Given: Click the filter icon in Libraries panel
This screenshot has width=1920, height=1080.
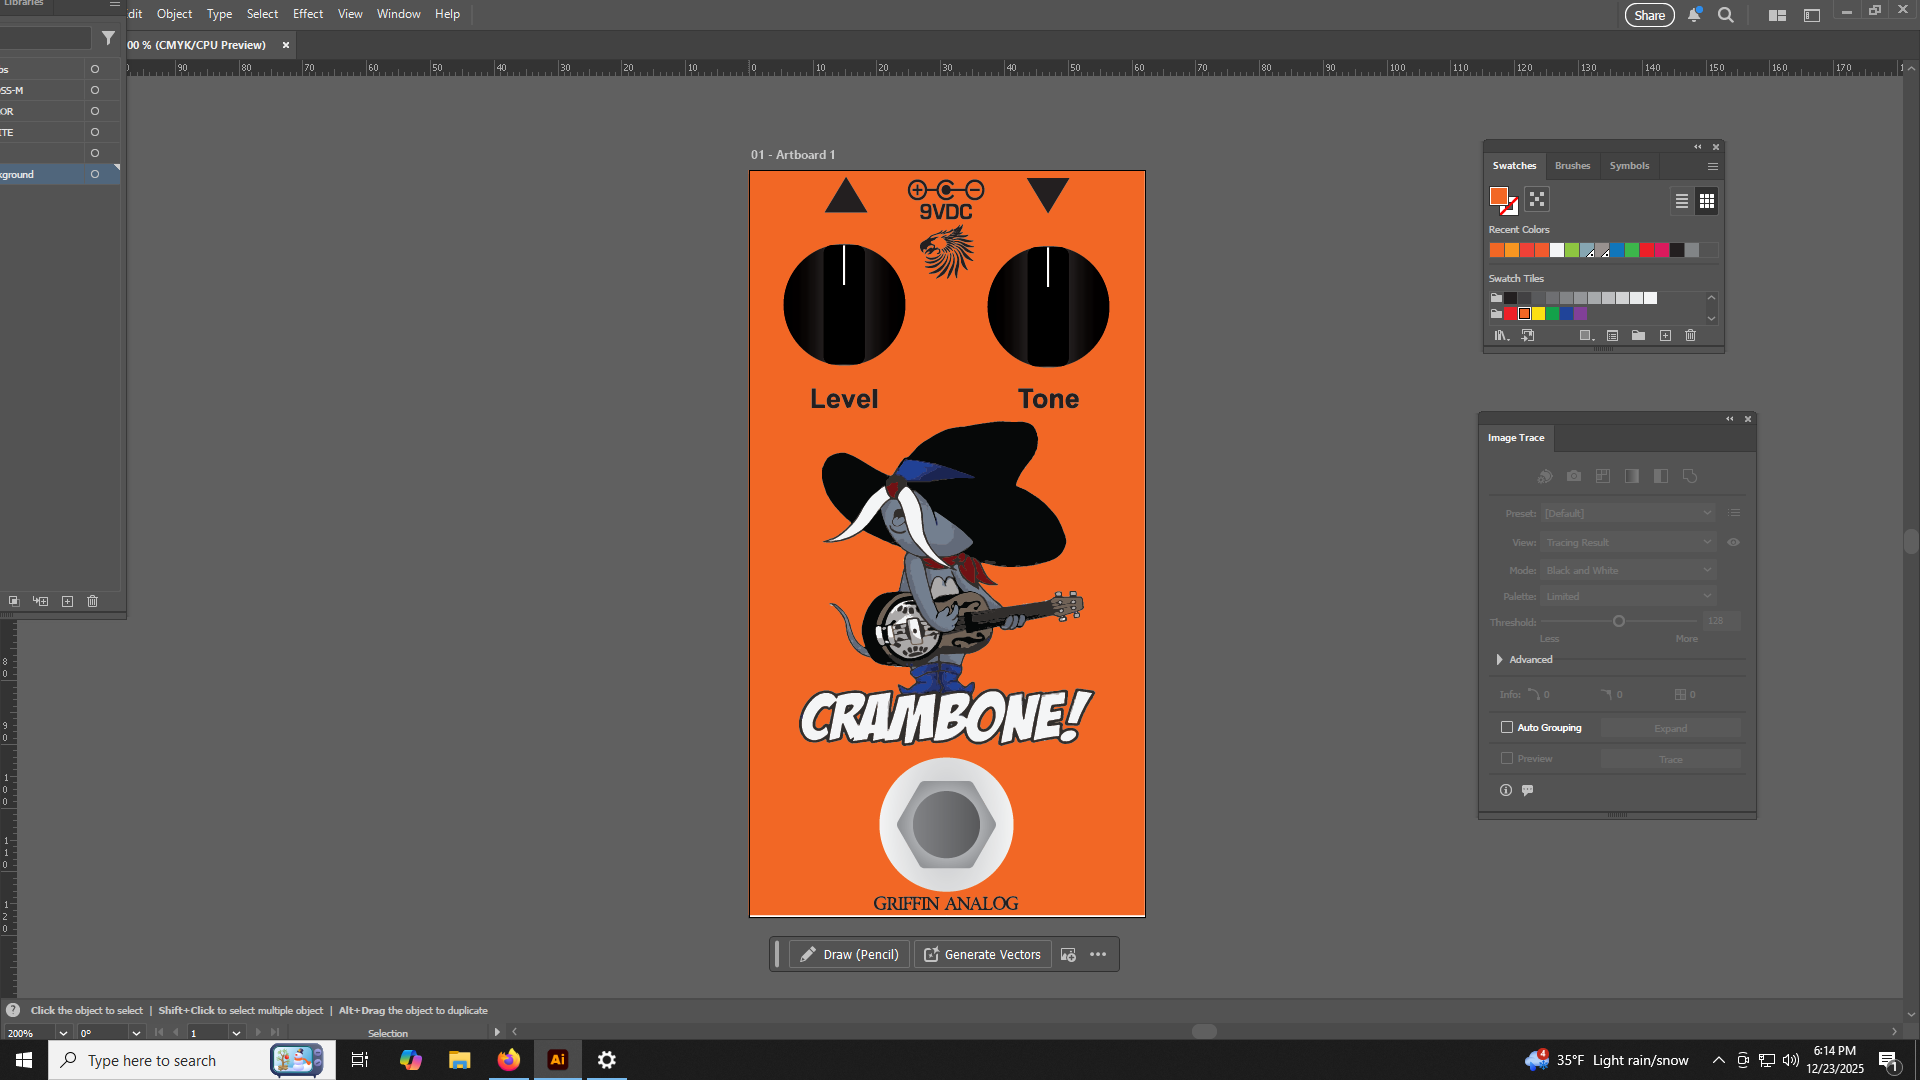Looking at the screenshot, I should pyautogui.click(x=108, y=38).
